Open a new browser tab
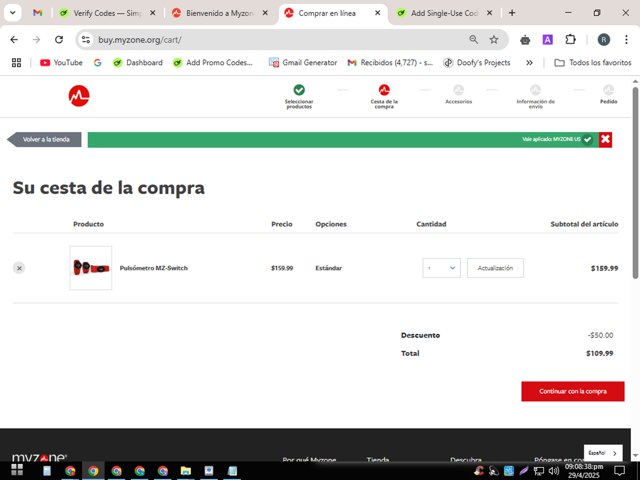 [x=512, y=13]
